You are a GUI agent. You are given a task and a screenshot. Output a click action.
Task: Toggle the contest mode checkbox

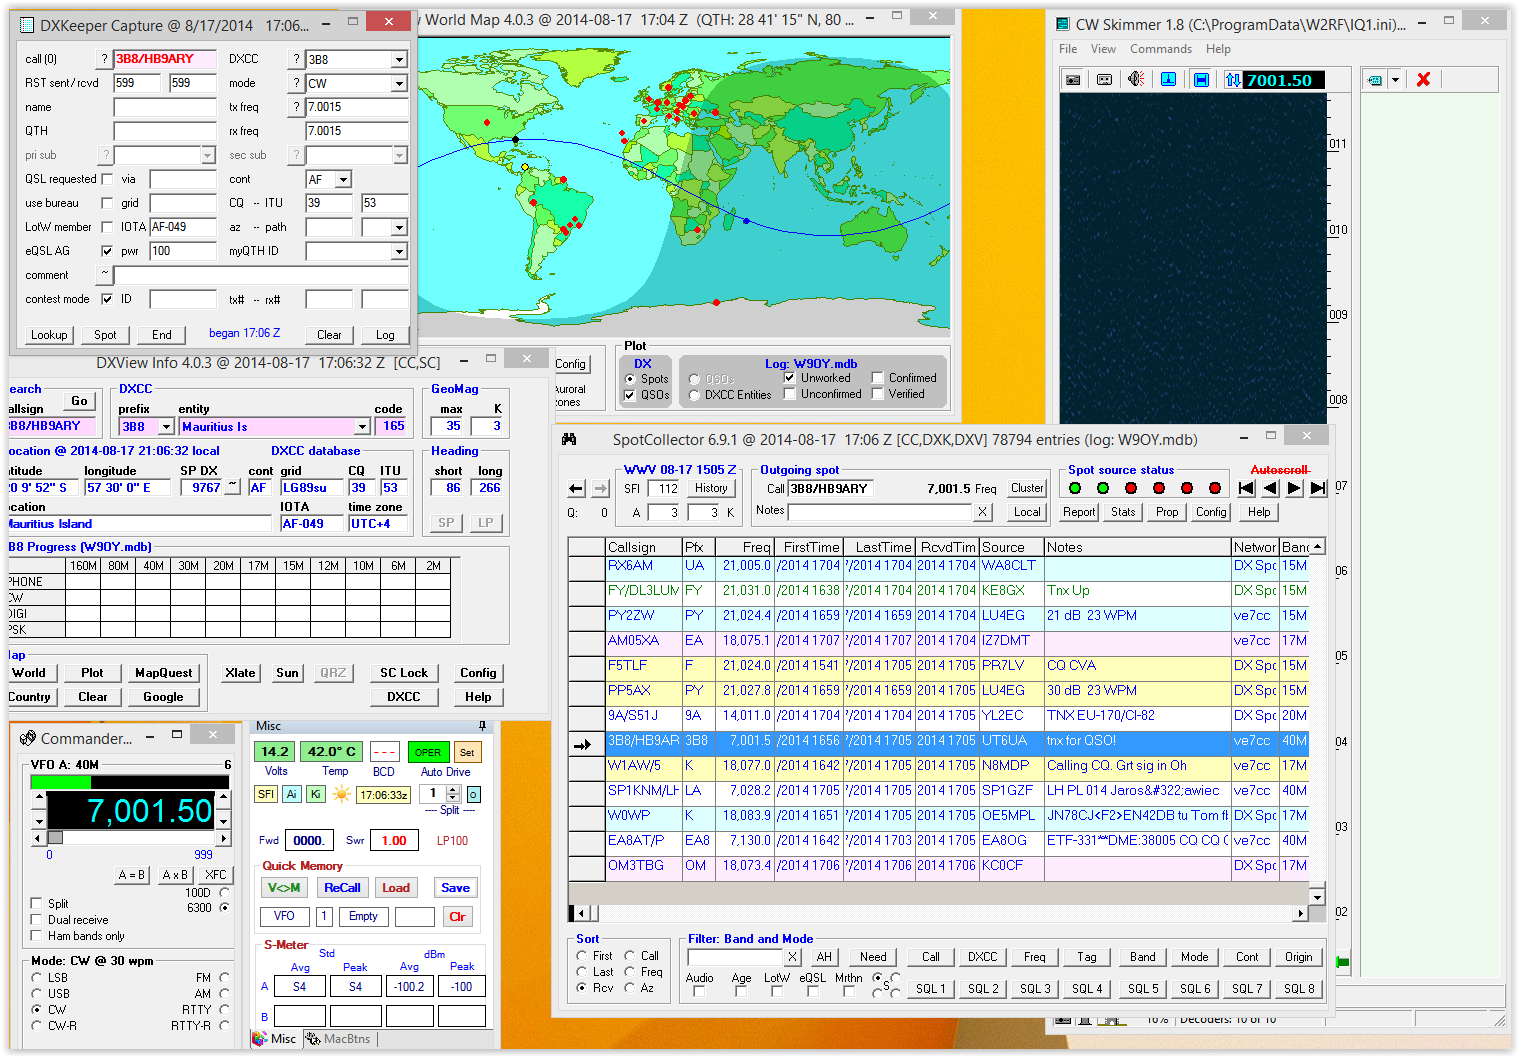tap(107, 299)
